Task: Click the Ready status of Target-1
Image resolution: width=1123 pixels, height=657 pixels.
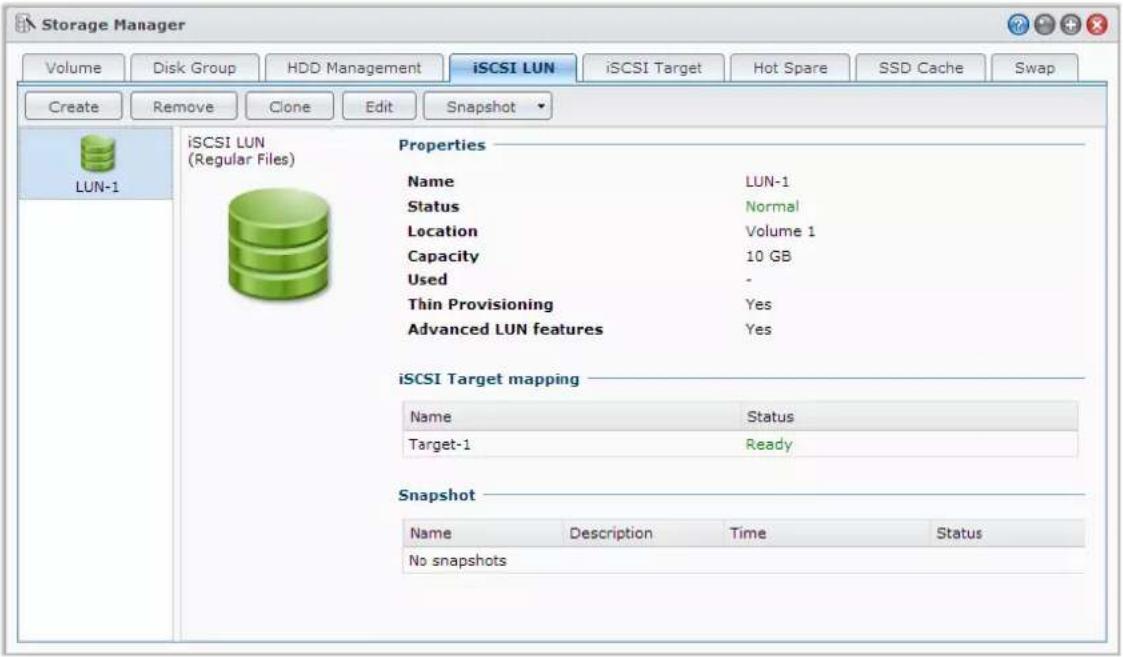Action: 768,444
